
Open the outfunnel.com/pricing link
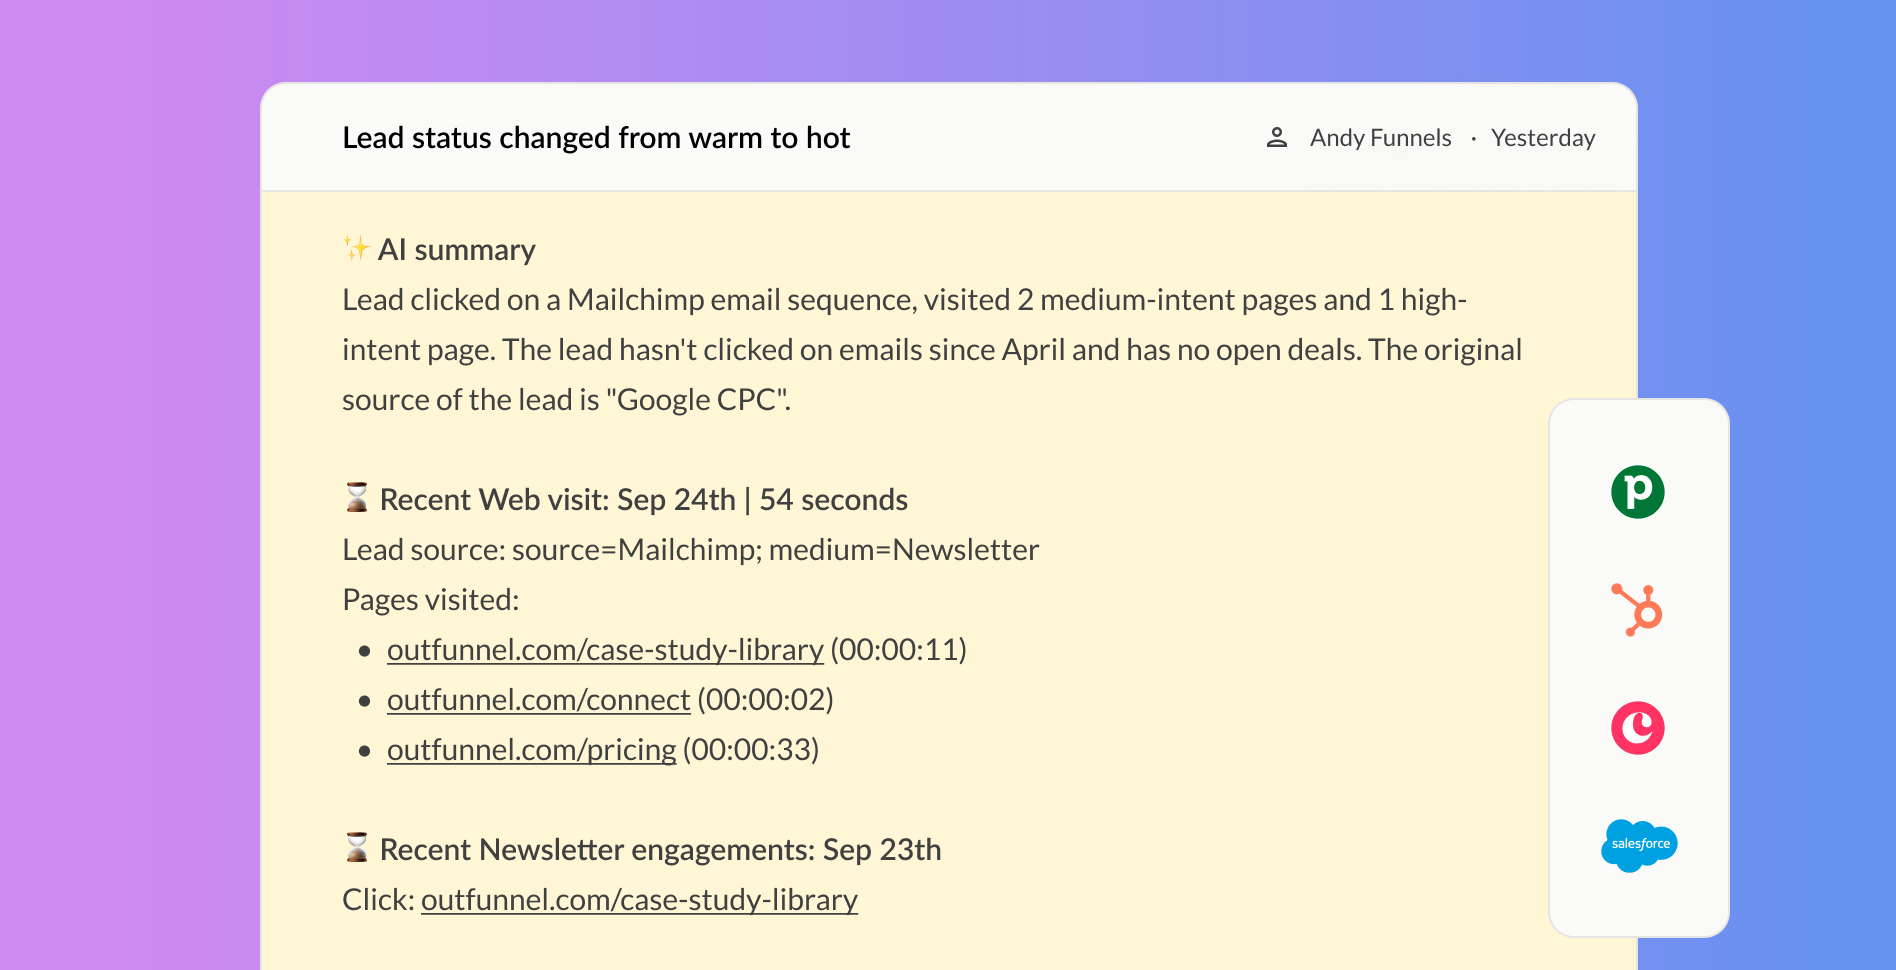(531, 749)
